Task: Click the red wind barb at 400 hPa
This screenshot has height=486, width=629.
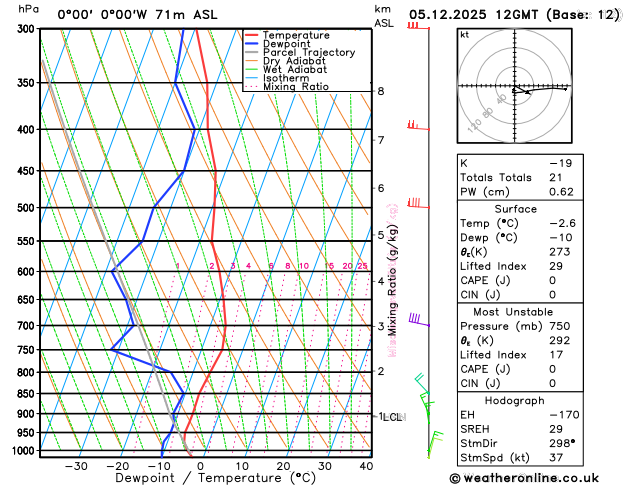Action: tap(418, 126)
